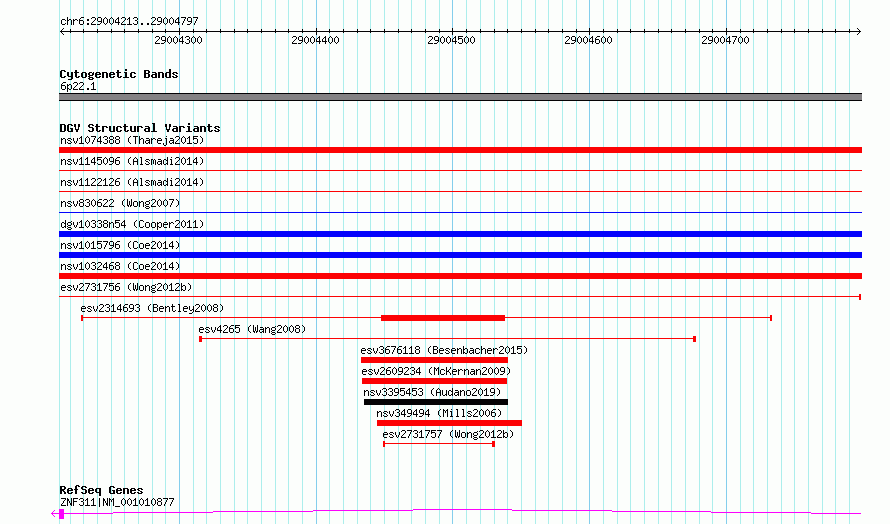This screenshot has width=890, height=524.
Task: Click the 29004400 ruler position label
Action: (315, 40)
